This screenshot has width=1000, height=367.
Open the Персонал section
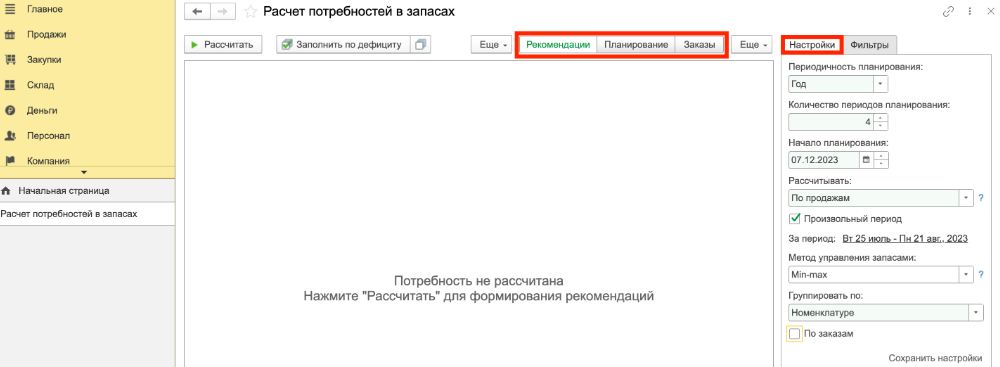(x=48, y=136)
